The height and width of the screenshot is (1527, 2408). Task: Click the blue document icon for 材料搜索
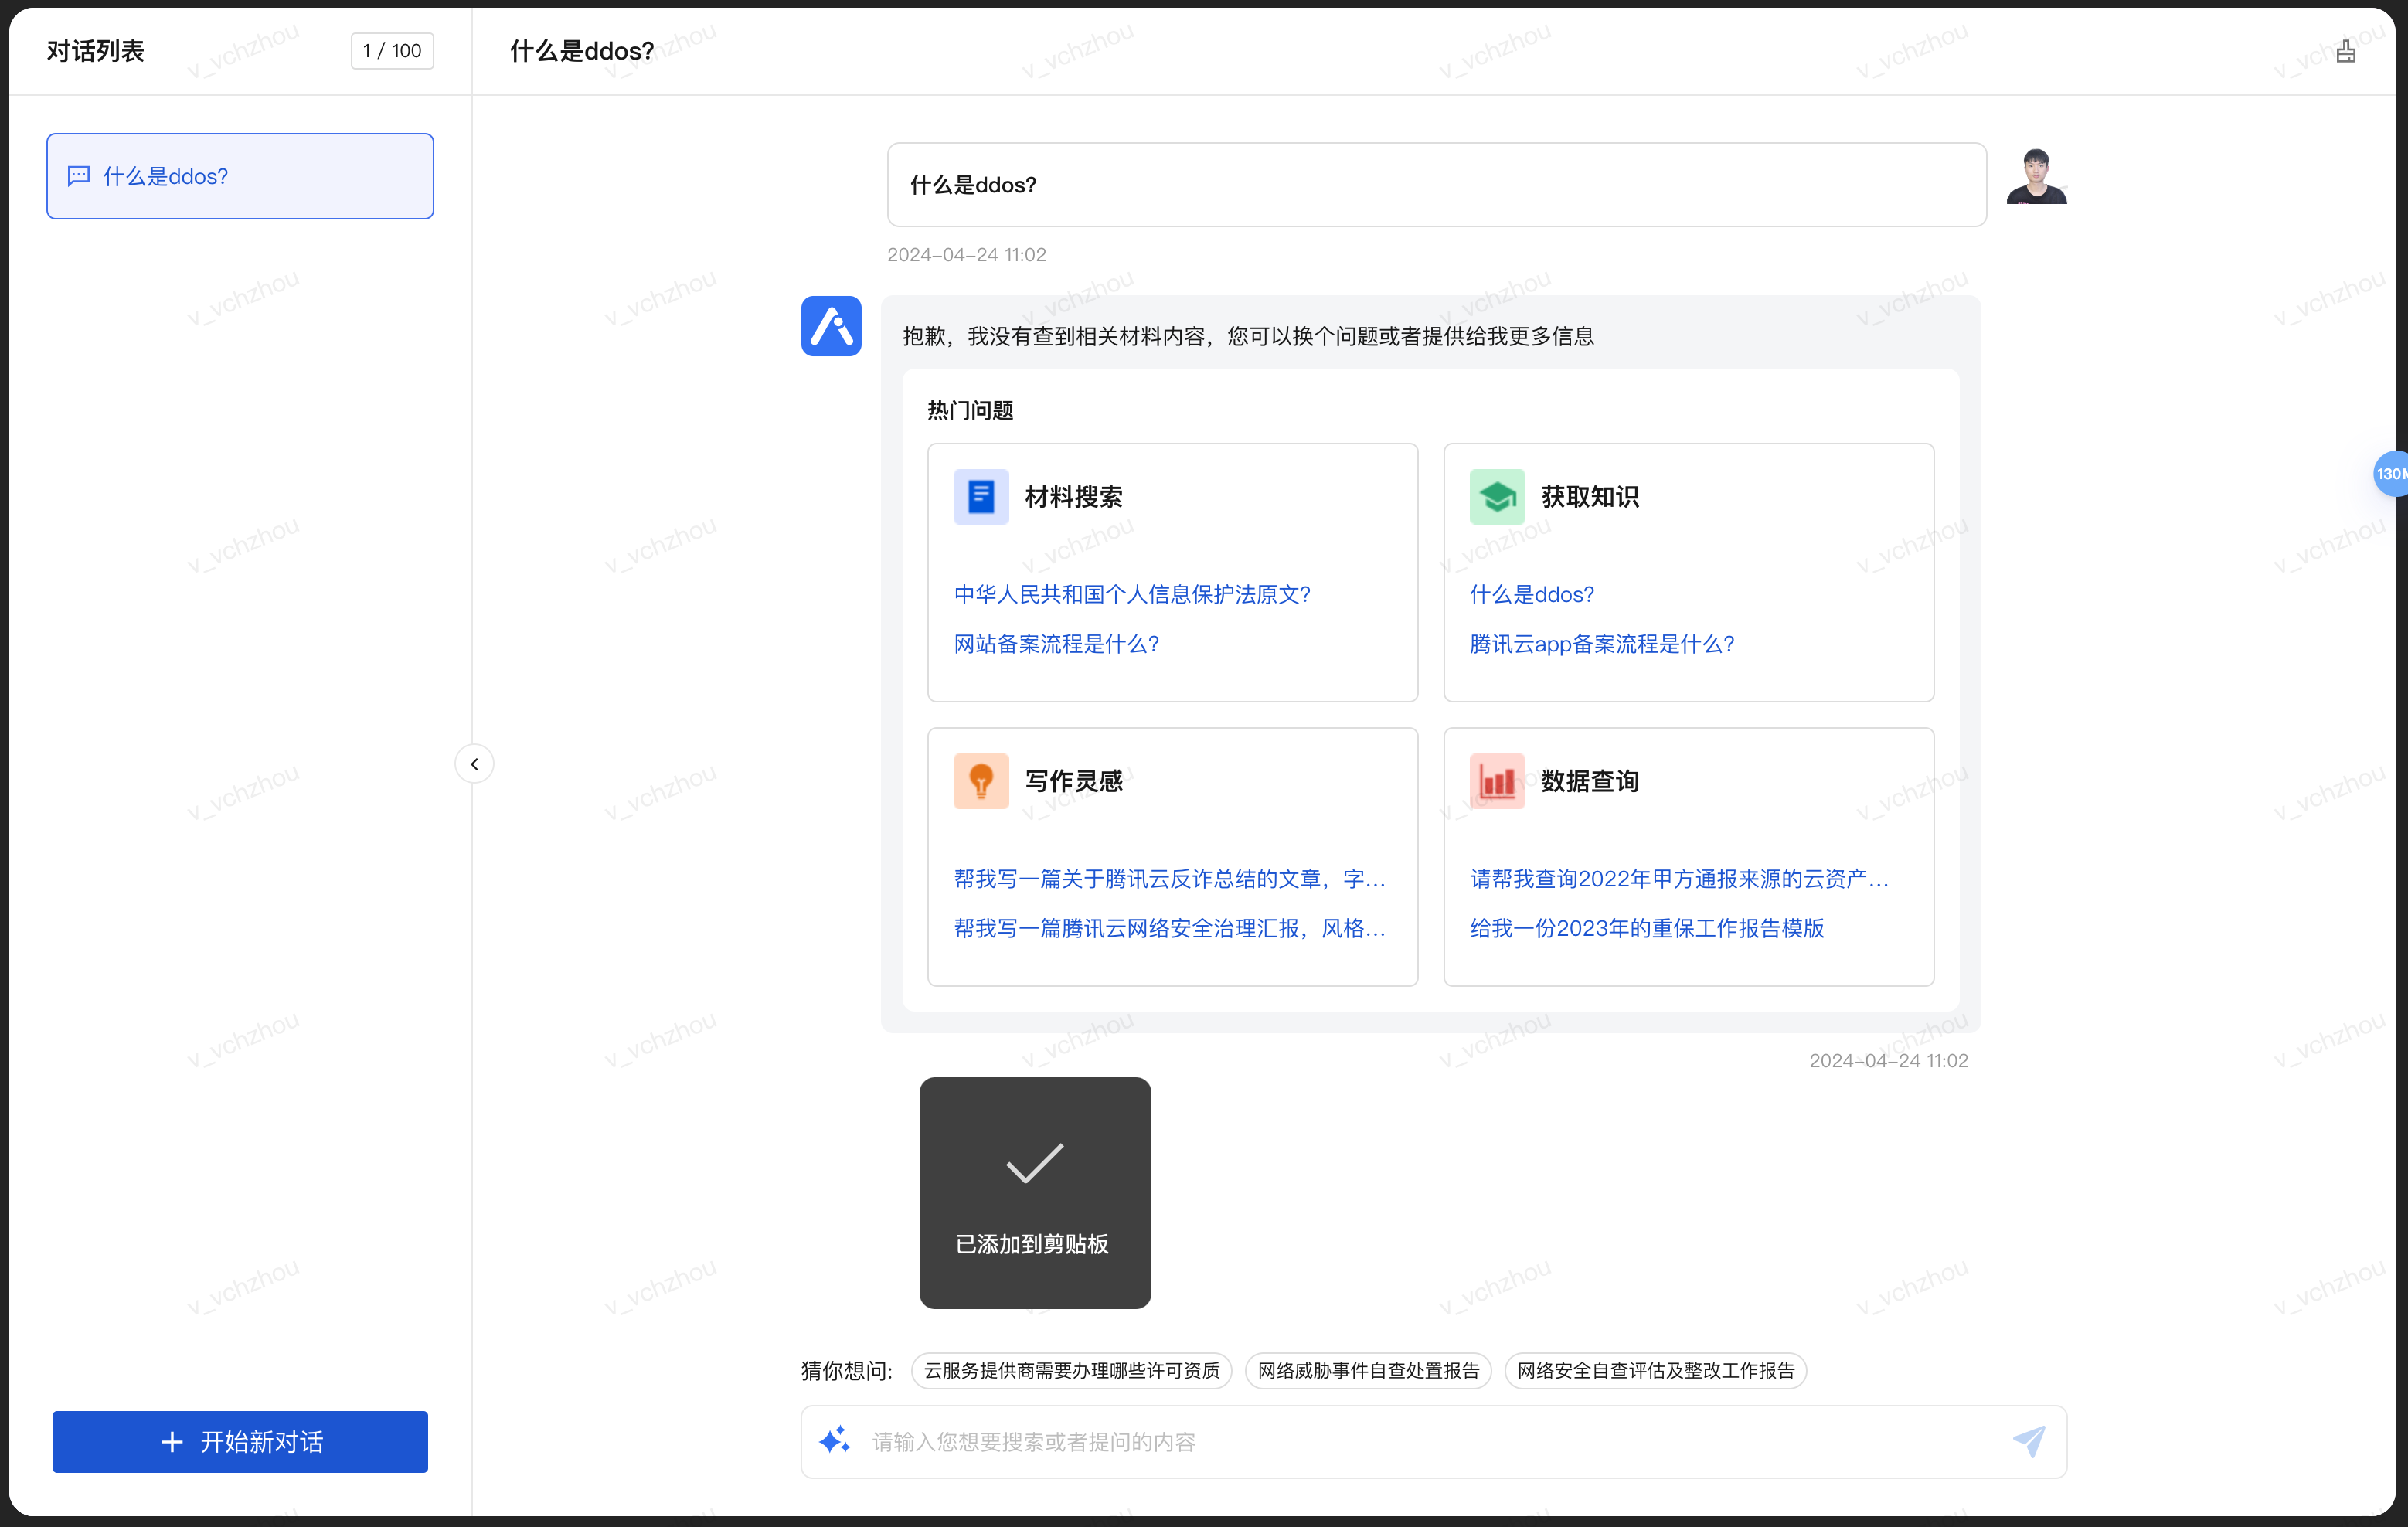[981, 497]
